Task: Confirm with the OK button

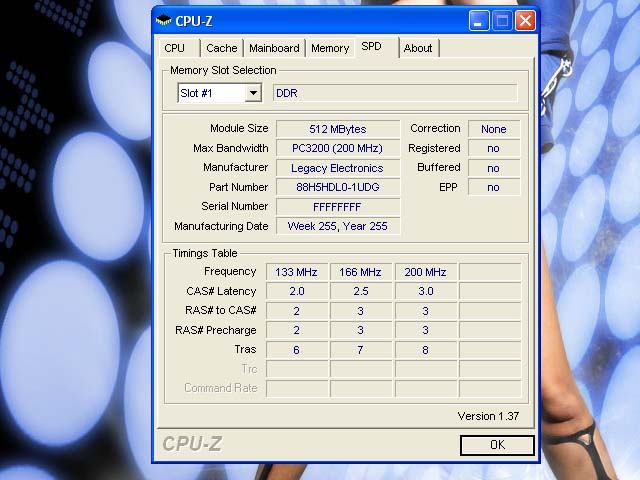Action: (497, 445)
